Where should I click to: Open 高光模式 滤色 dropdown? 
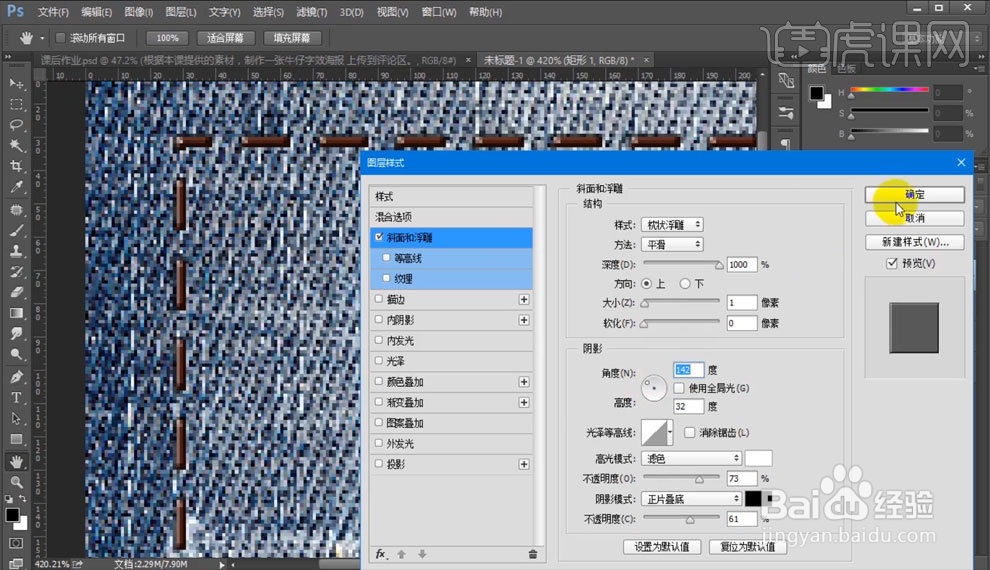(x=691, y=458)
